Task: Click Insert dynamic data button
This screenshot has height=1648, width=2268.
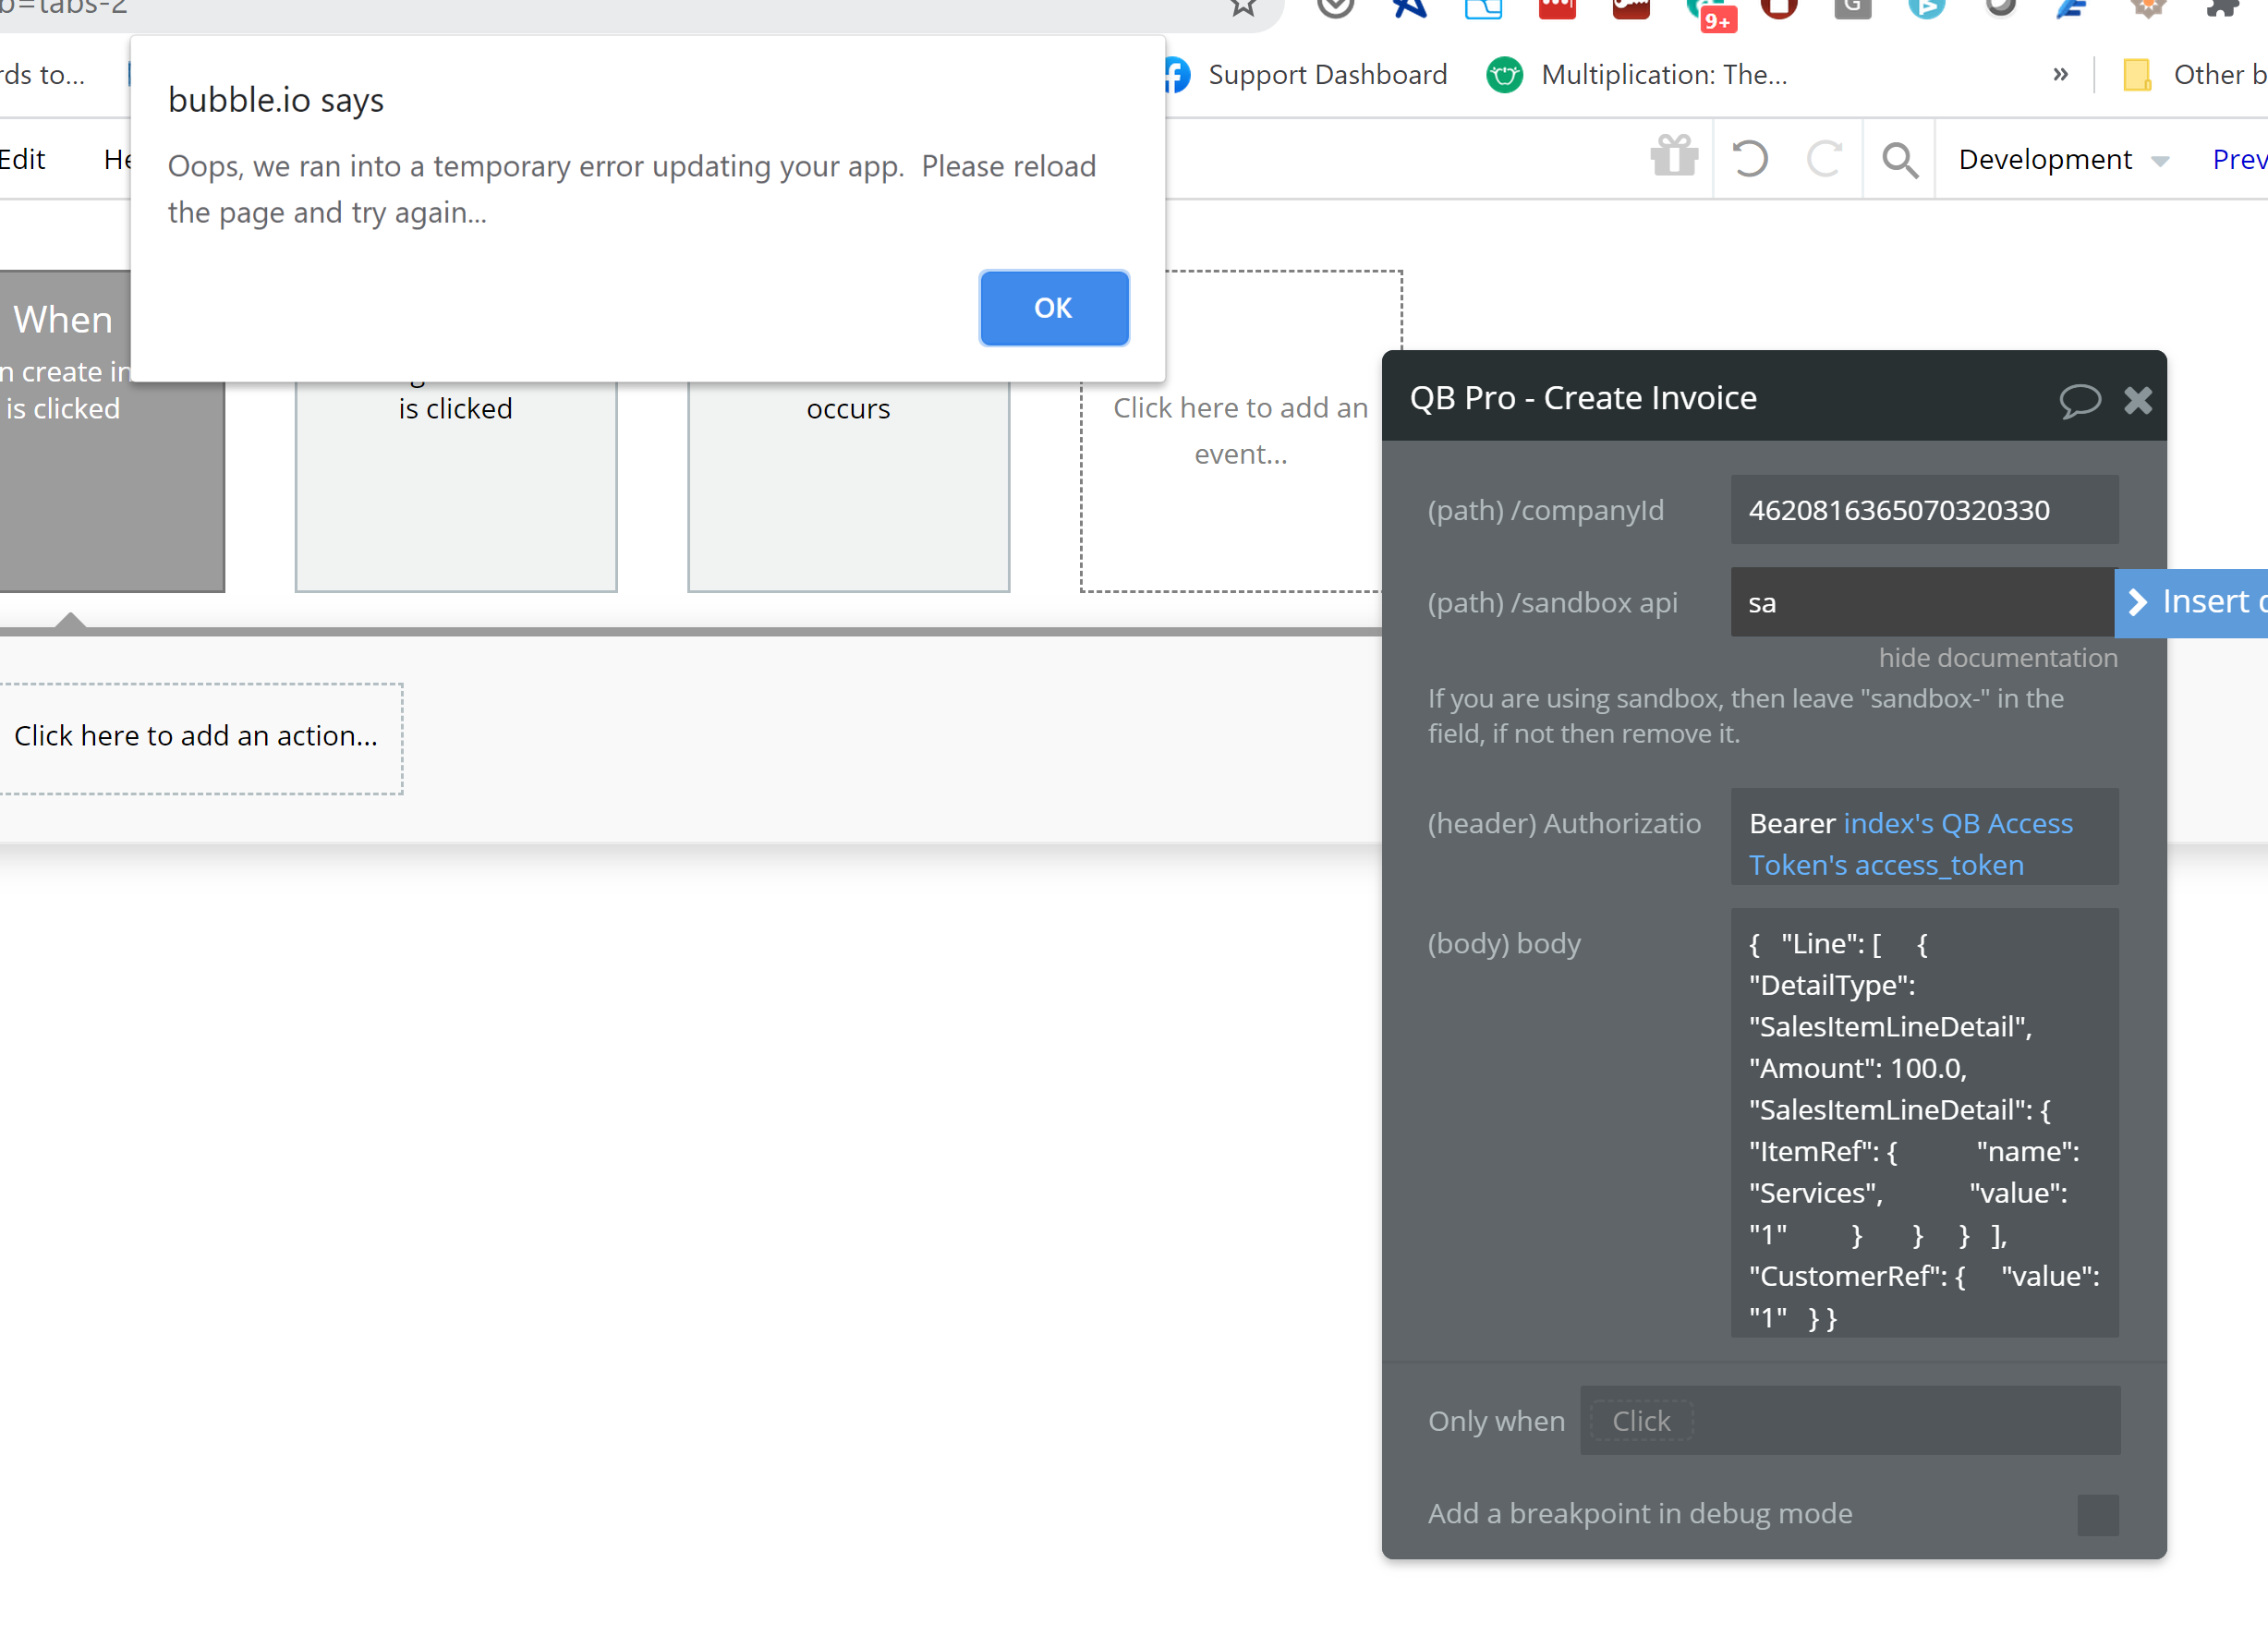Action: (x=2191, y=602)
